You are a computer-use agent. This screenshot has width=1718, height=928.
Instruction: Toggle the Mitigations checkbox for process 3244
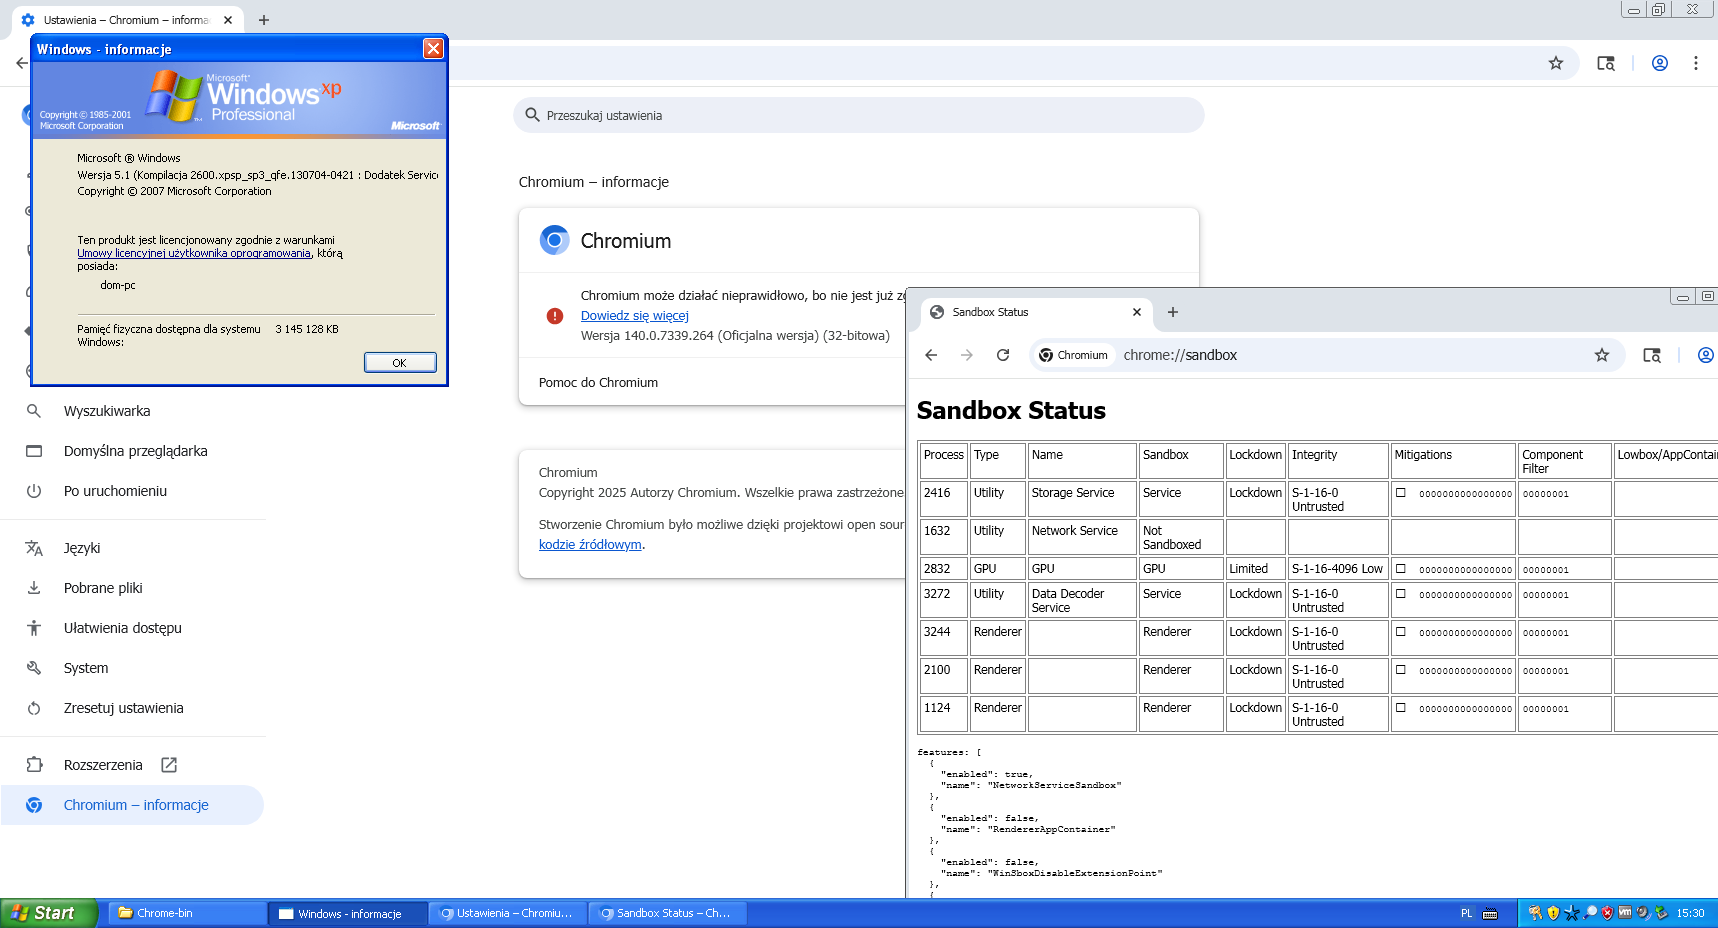(x=1401, y=632)
